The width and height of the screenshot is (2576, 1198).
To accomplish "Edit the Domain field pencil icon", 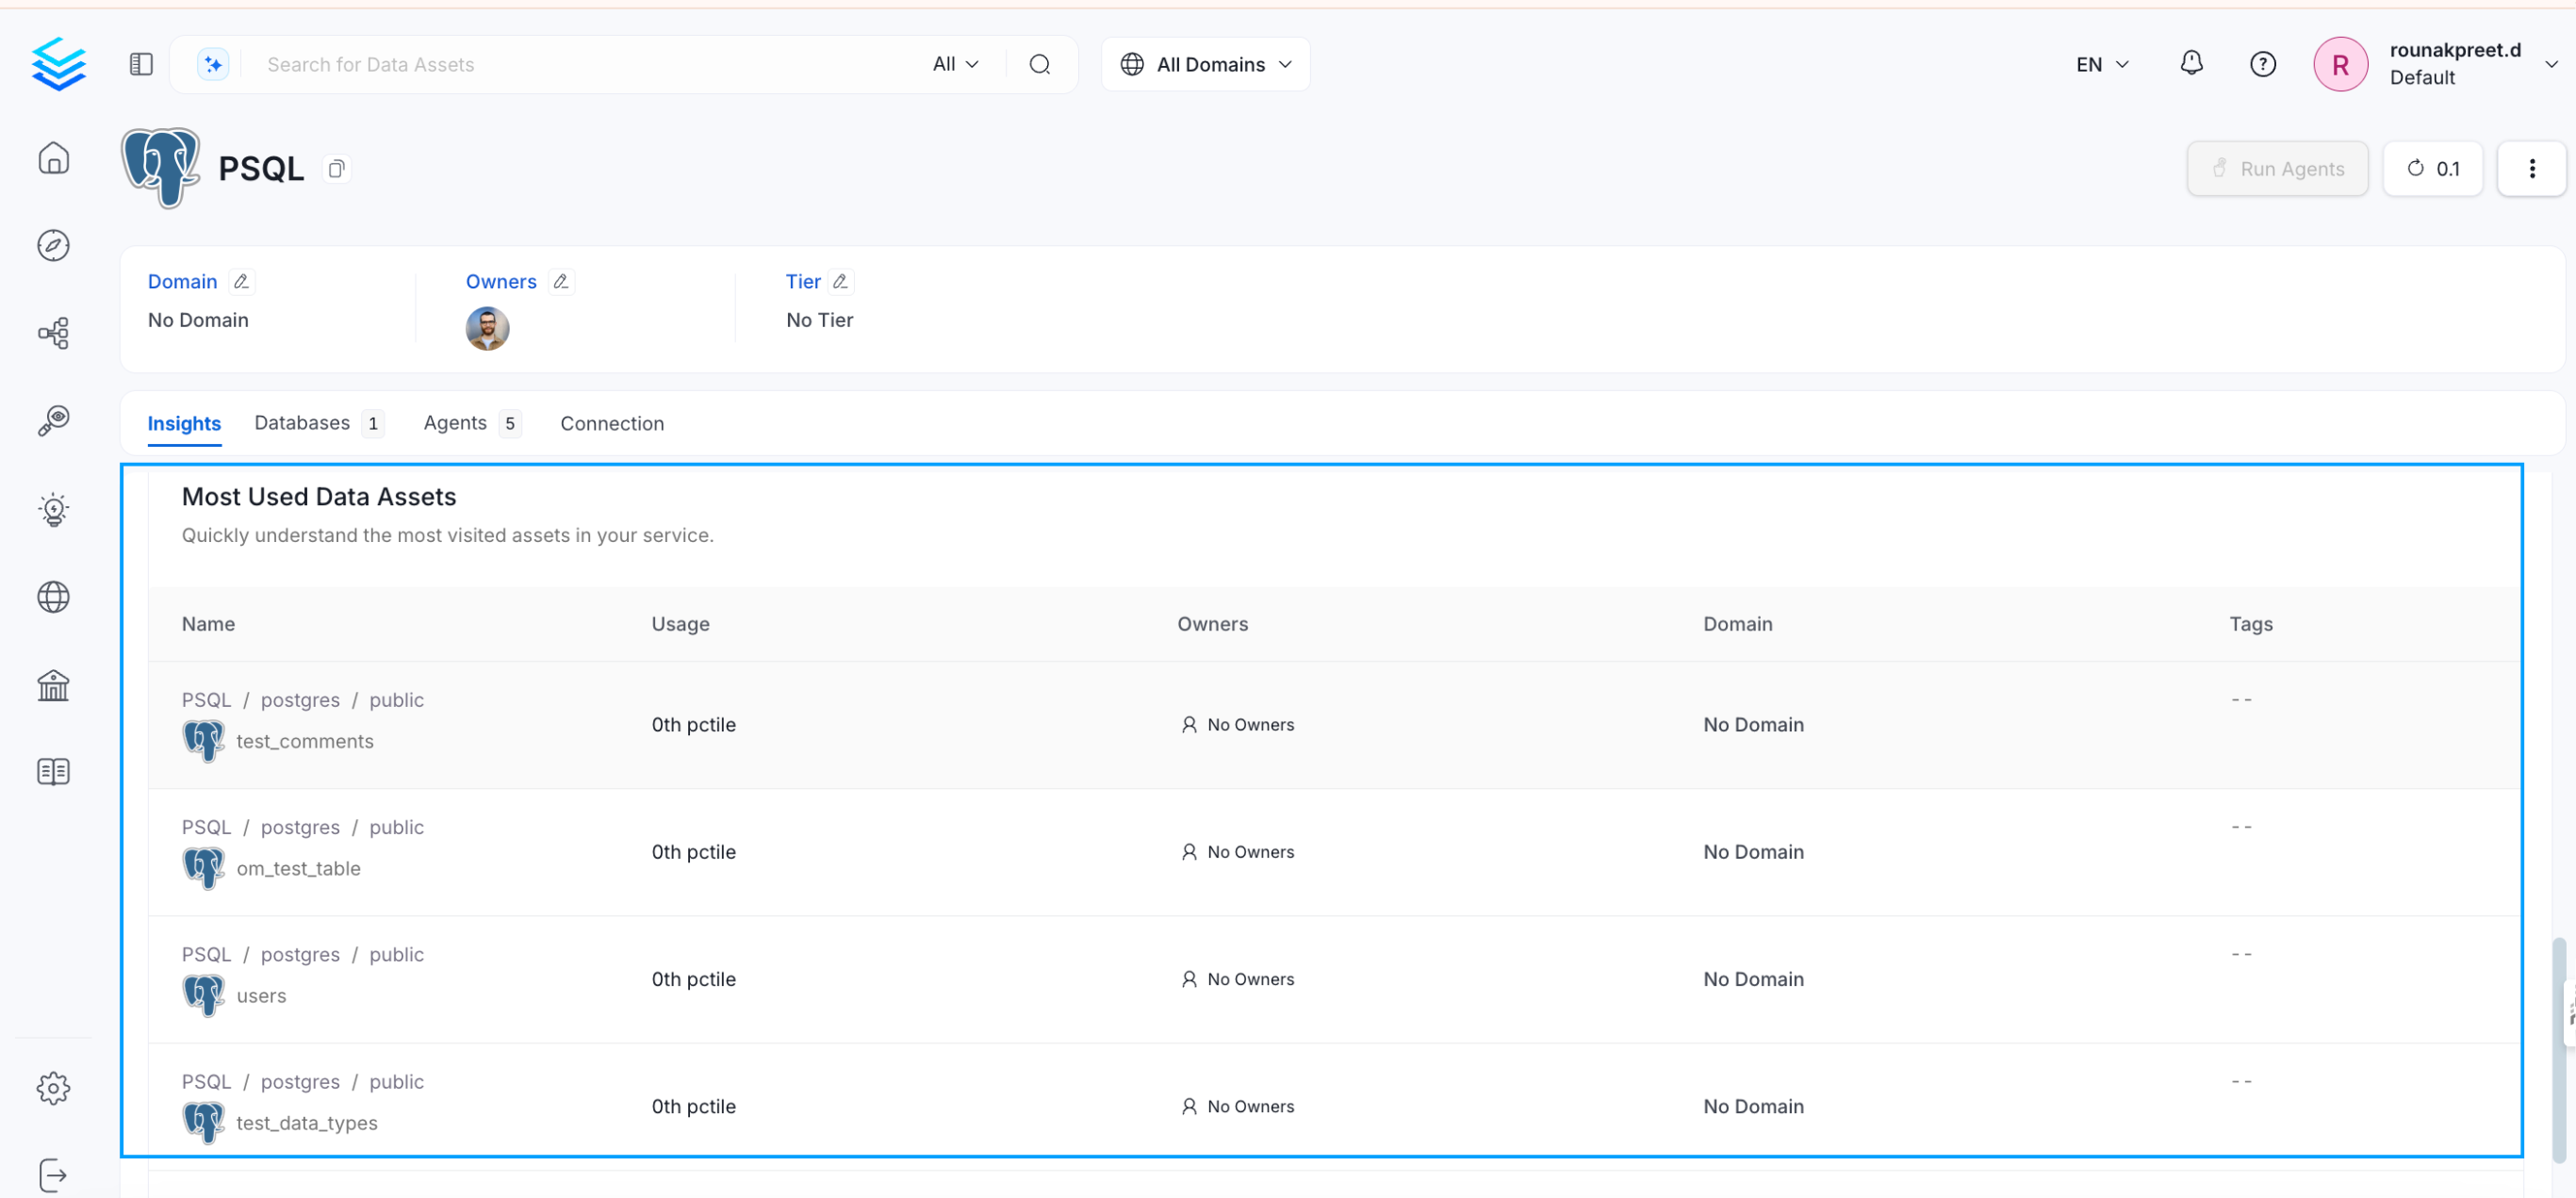I will coord(241,282).
